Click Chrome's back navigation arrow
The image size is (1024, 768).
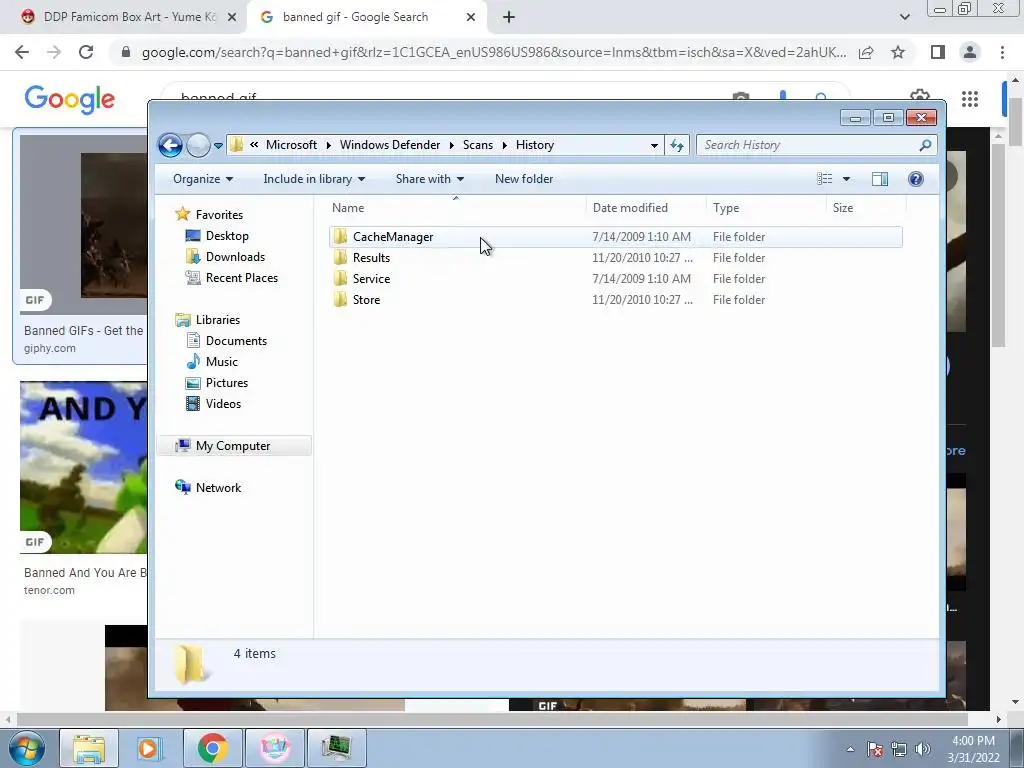click(22, 52)
